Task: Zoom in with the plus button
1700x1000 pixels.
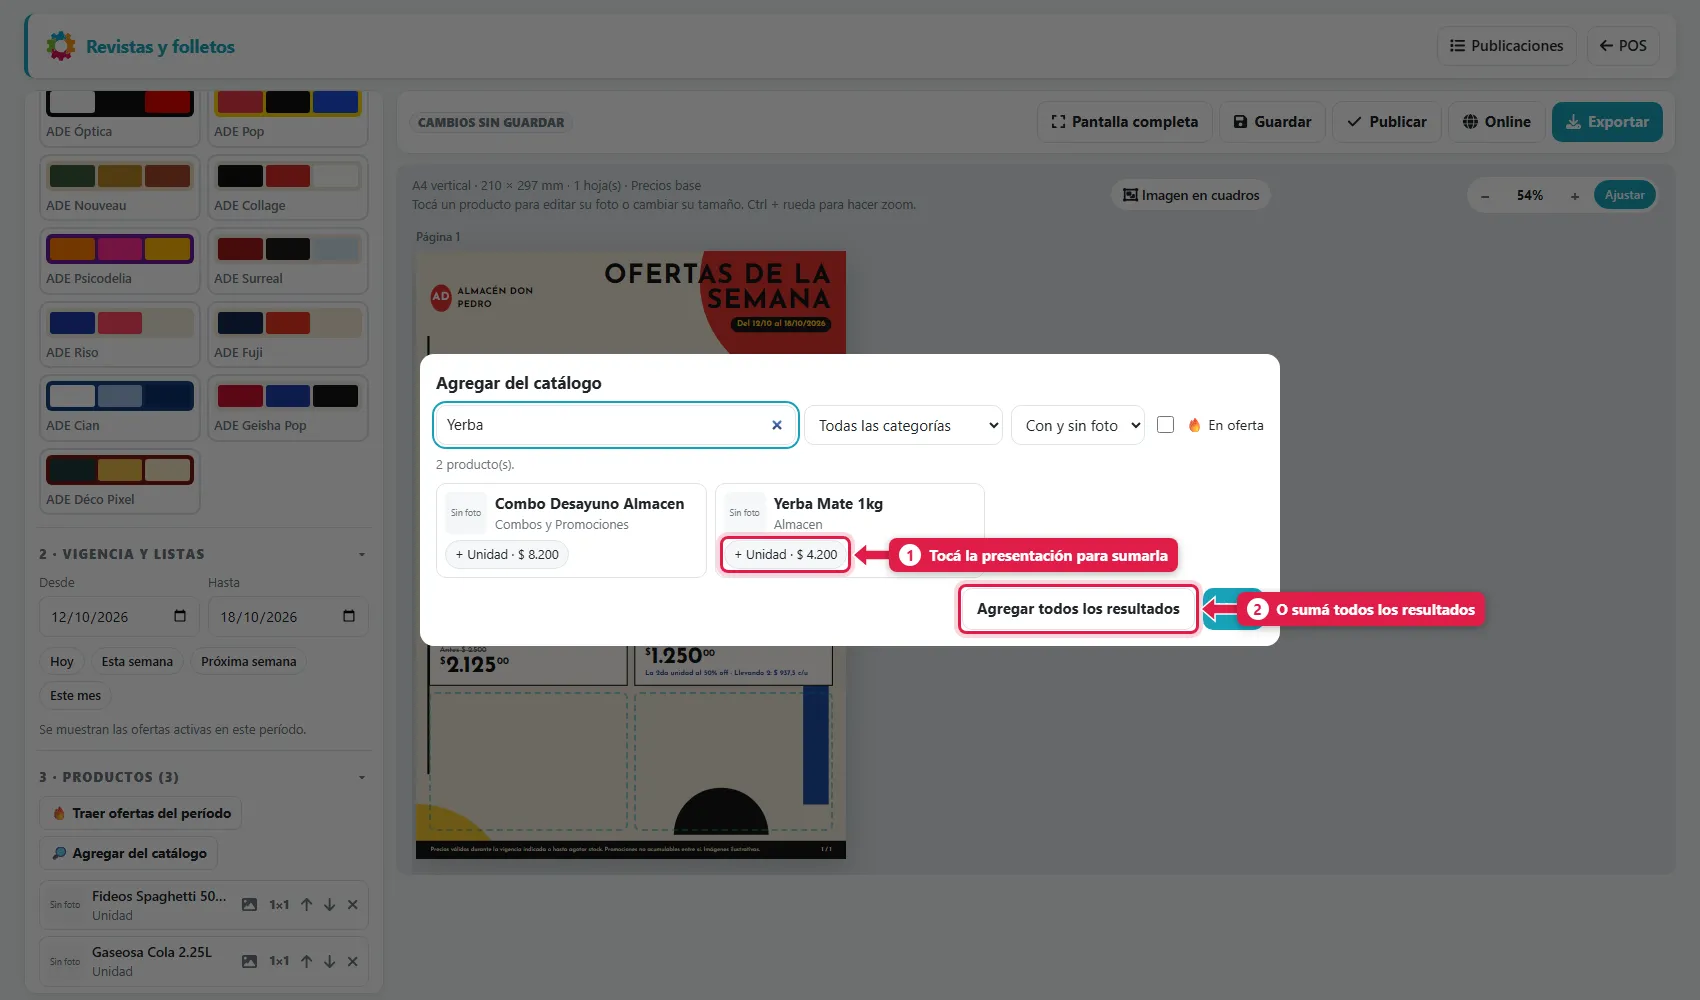Action: click(1575, 196)
